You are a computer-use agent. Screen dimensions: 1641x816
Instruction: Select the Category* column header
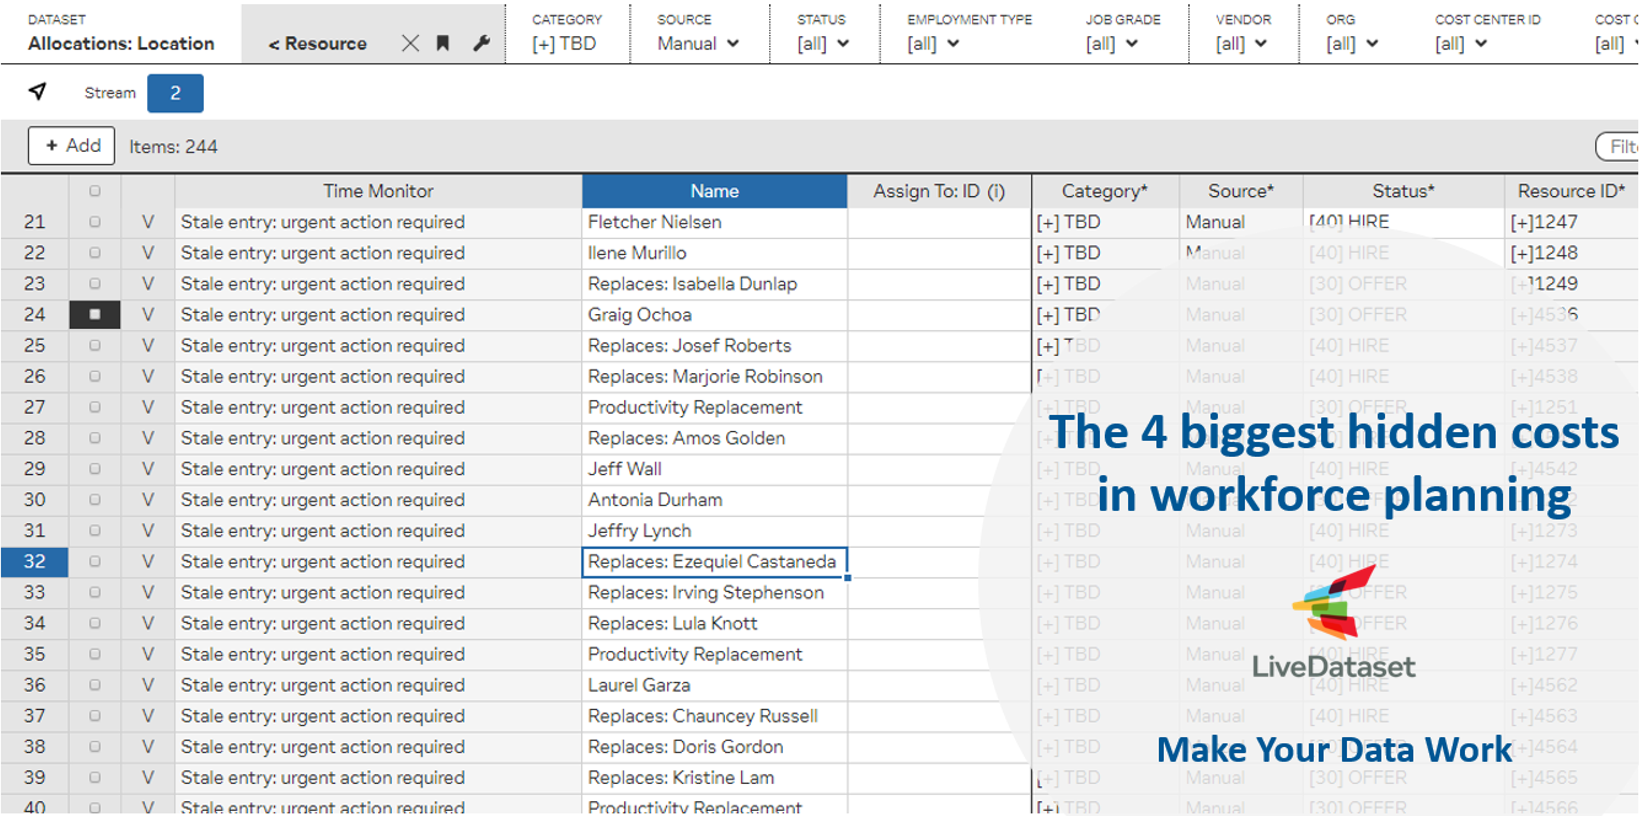click(x=1105, y=191)
